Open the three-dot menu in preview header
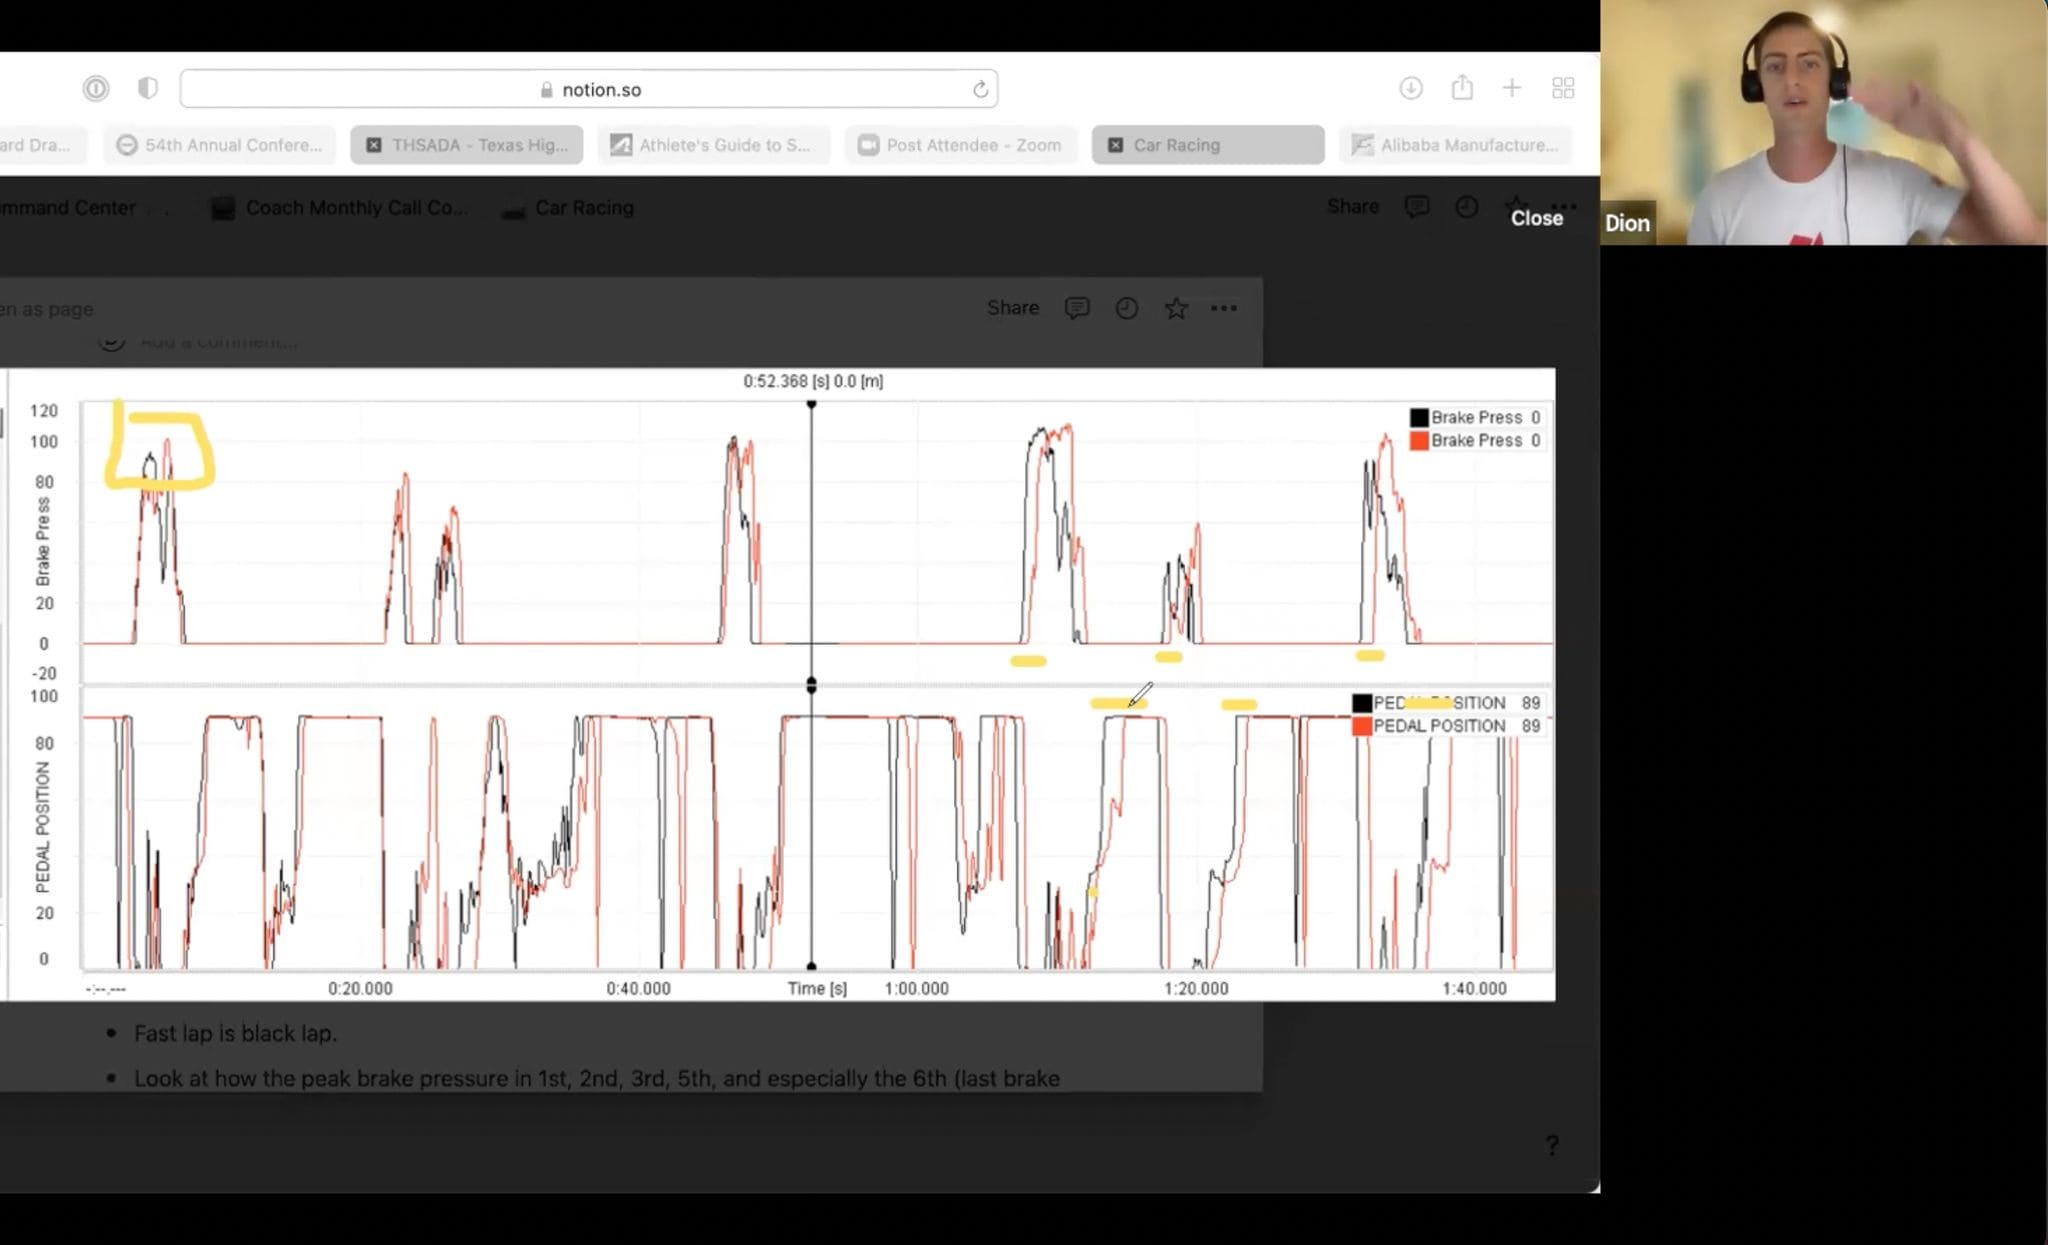2048x1245 pixels. (x=1224, y=308)
